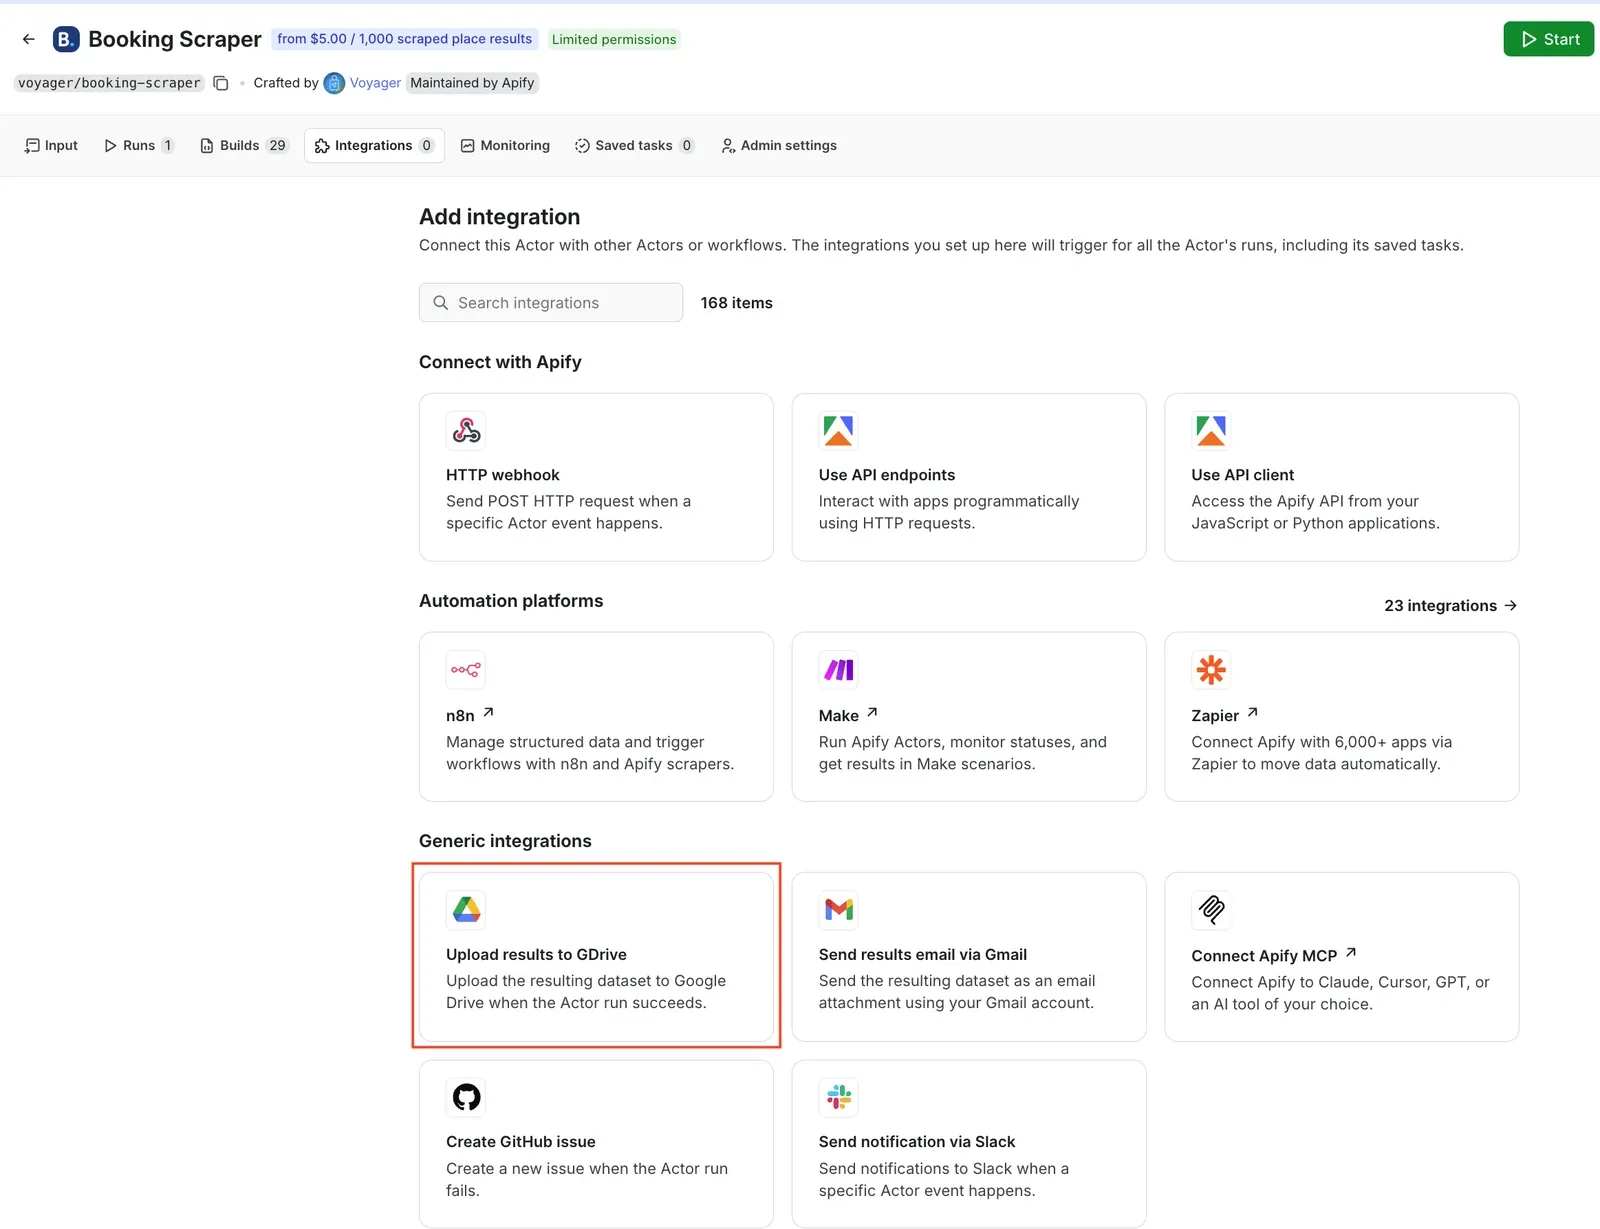Open Connect Apify MCP title
1600x1229 pixels.
coord(1264,956)
